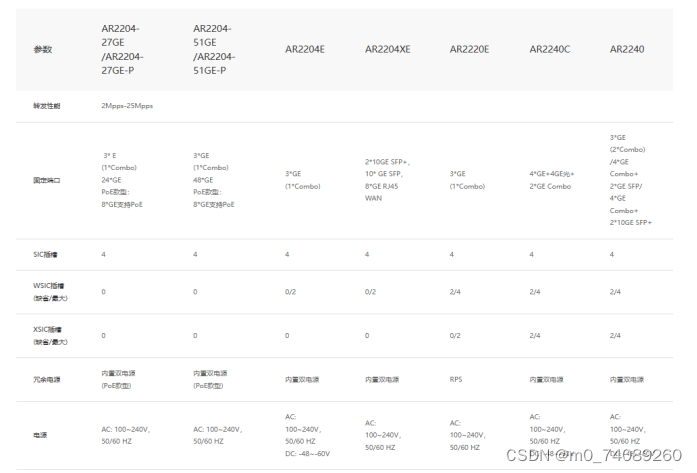Click '内置双电源' under AR2204E
Screen dimensions: 697x473
pyautogui.click(x=302, y=380)
